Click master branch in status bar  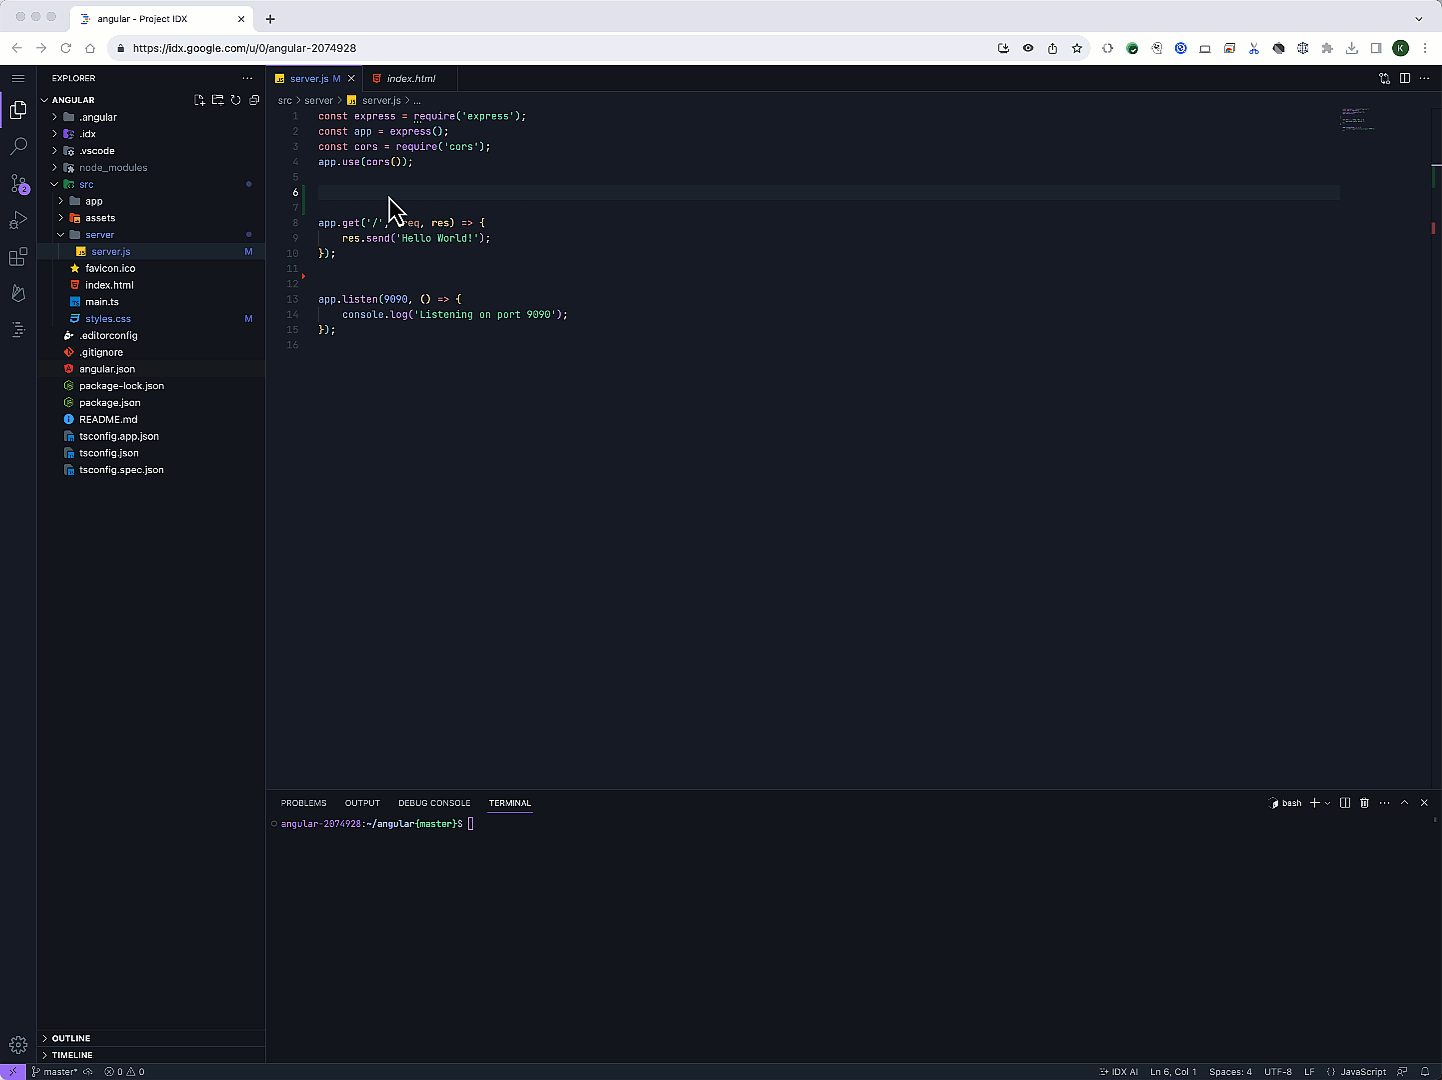[55, 1072]
